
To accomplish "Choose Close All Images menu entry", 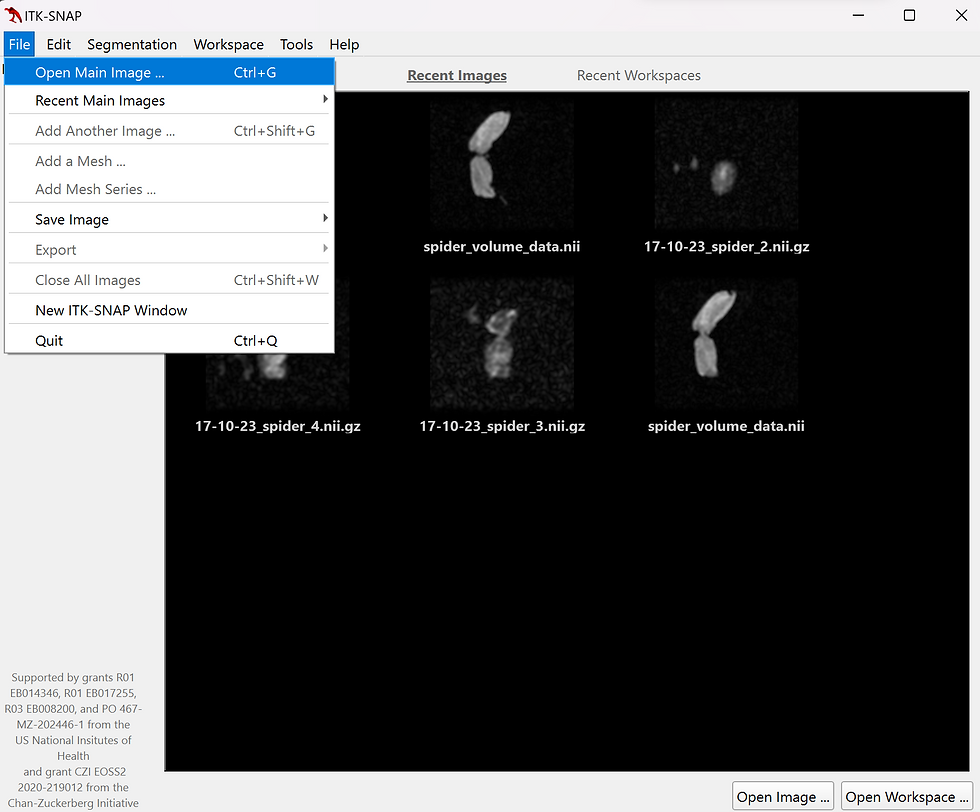I will 169,280.
